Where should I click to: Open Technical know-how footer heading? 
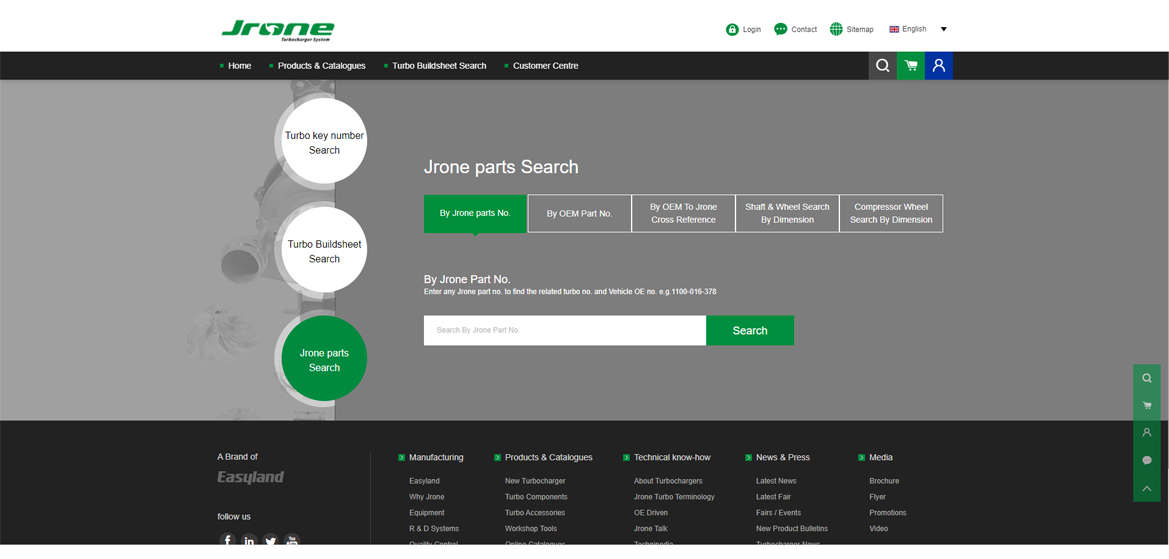[672, 457]
